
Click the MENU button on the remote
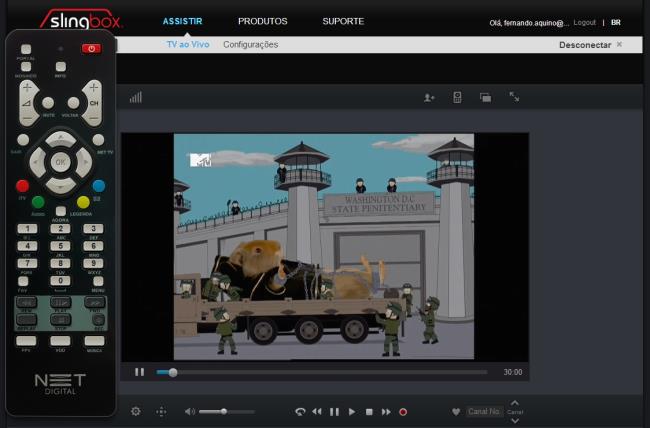[98, 281]
